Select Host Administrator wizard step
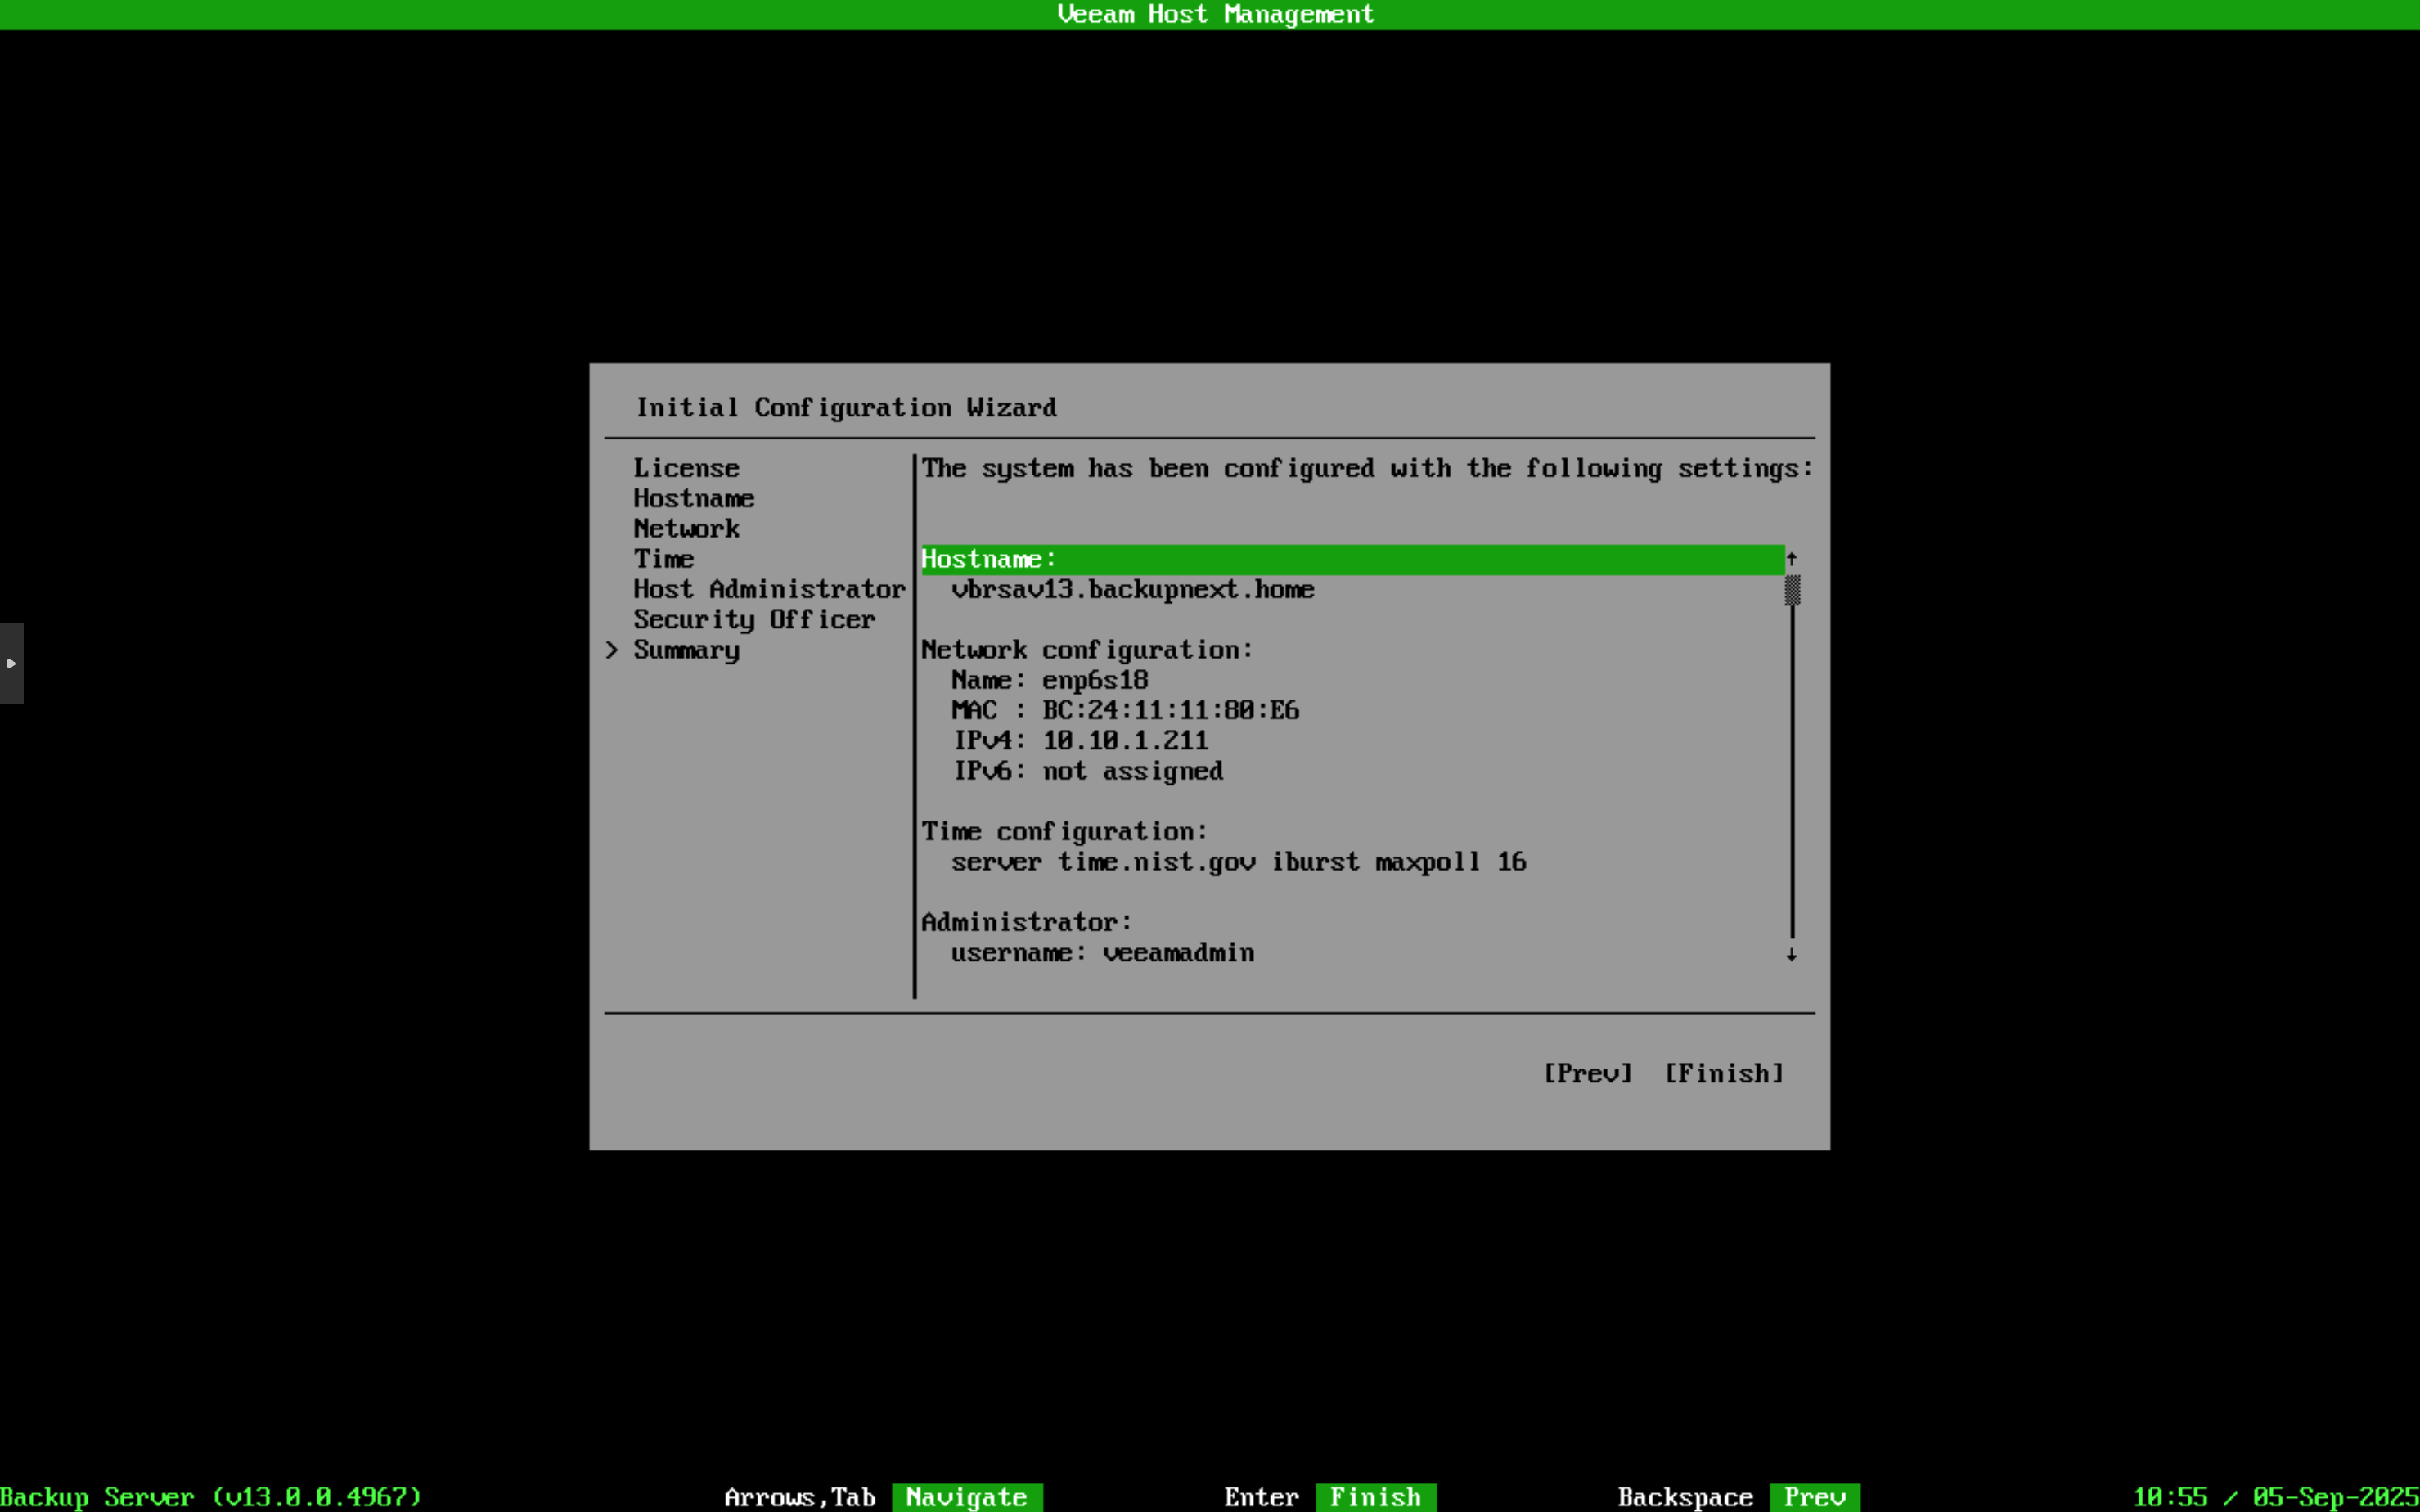The height and width of the screenshot is (1512, 2420). click(768, 589)
